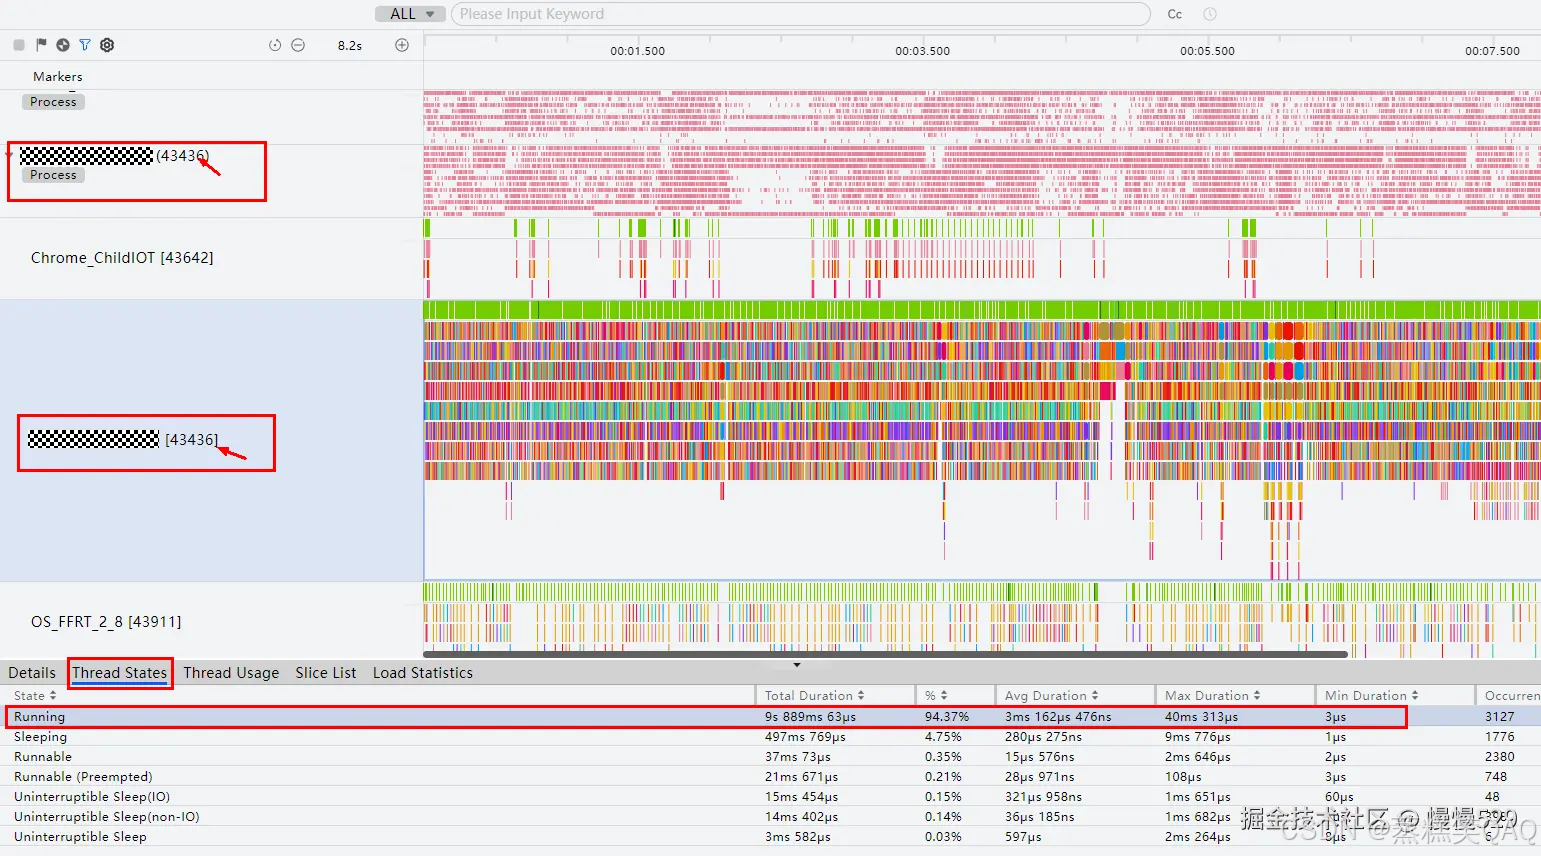Select the [43436] main thread row
The width and height of the screenshot is (1541, 856).
click(x=212, y=441)
